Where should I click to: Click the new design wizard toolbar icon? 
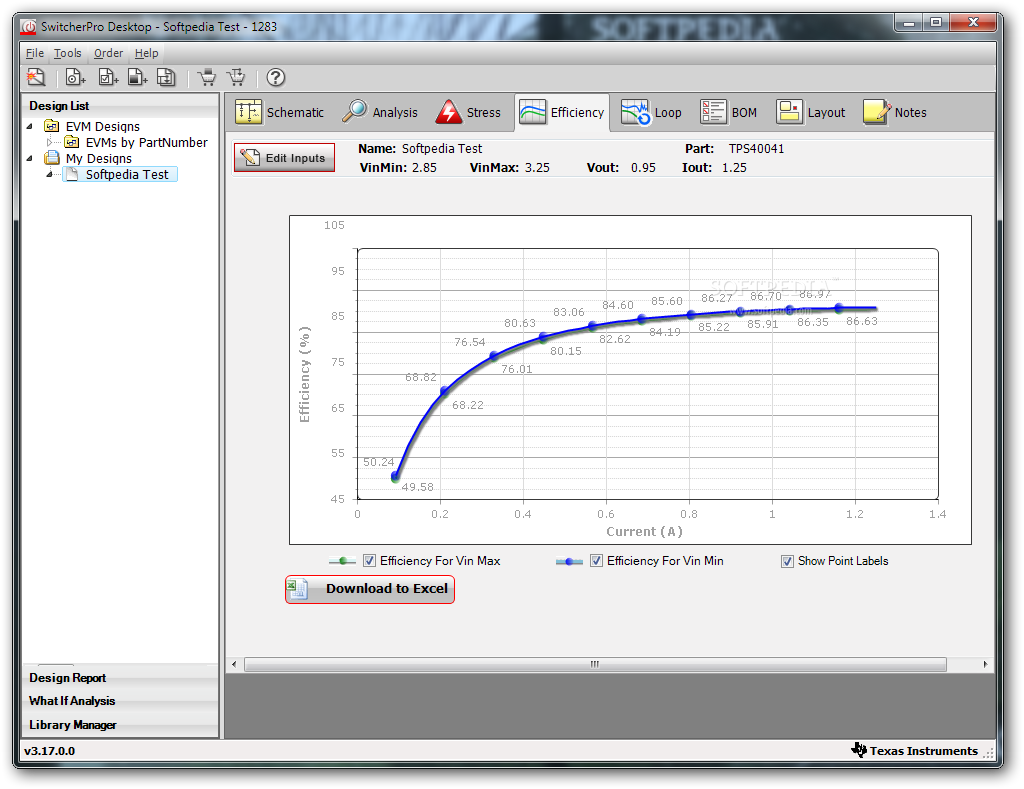click(x=36, y=77)
